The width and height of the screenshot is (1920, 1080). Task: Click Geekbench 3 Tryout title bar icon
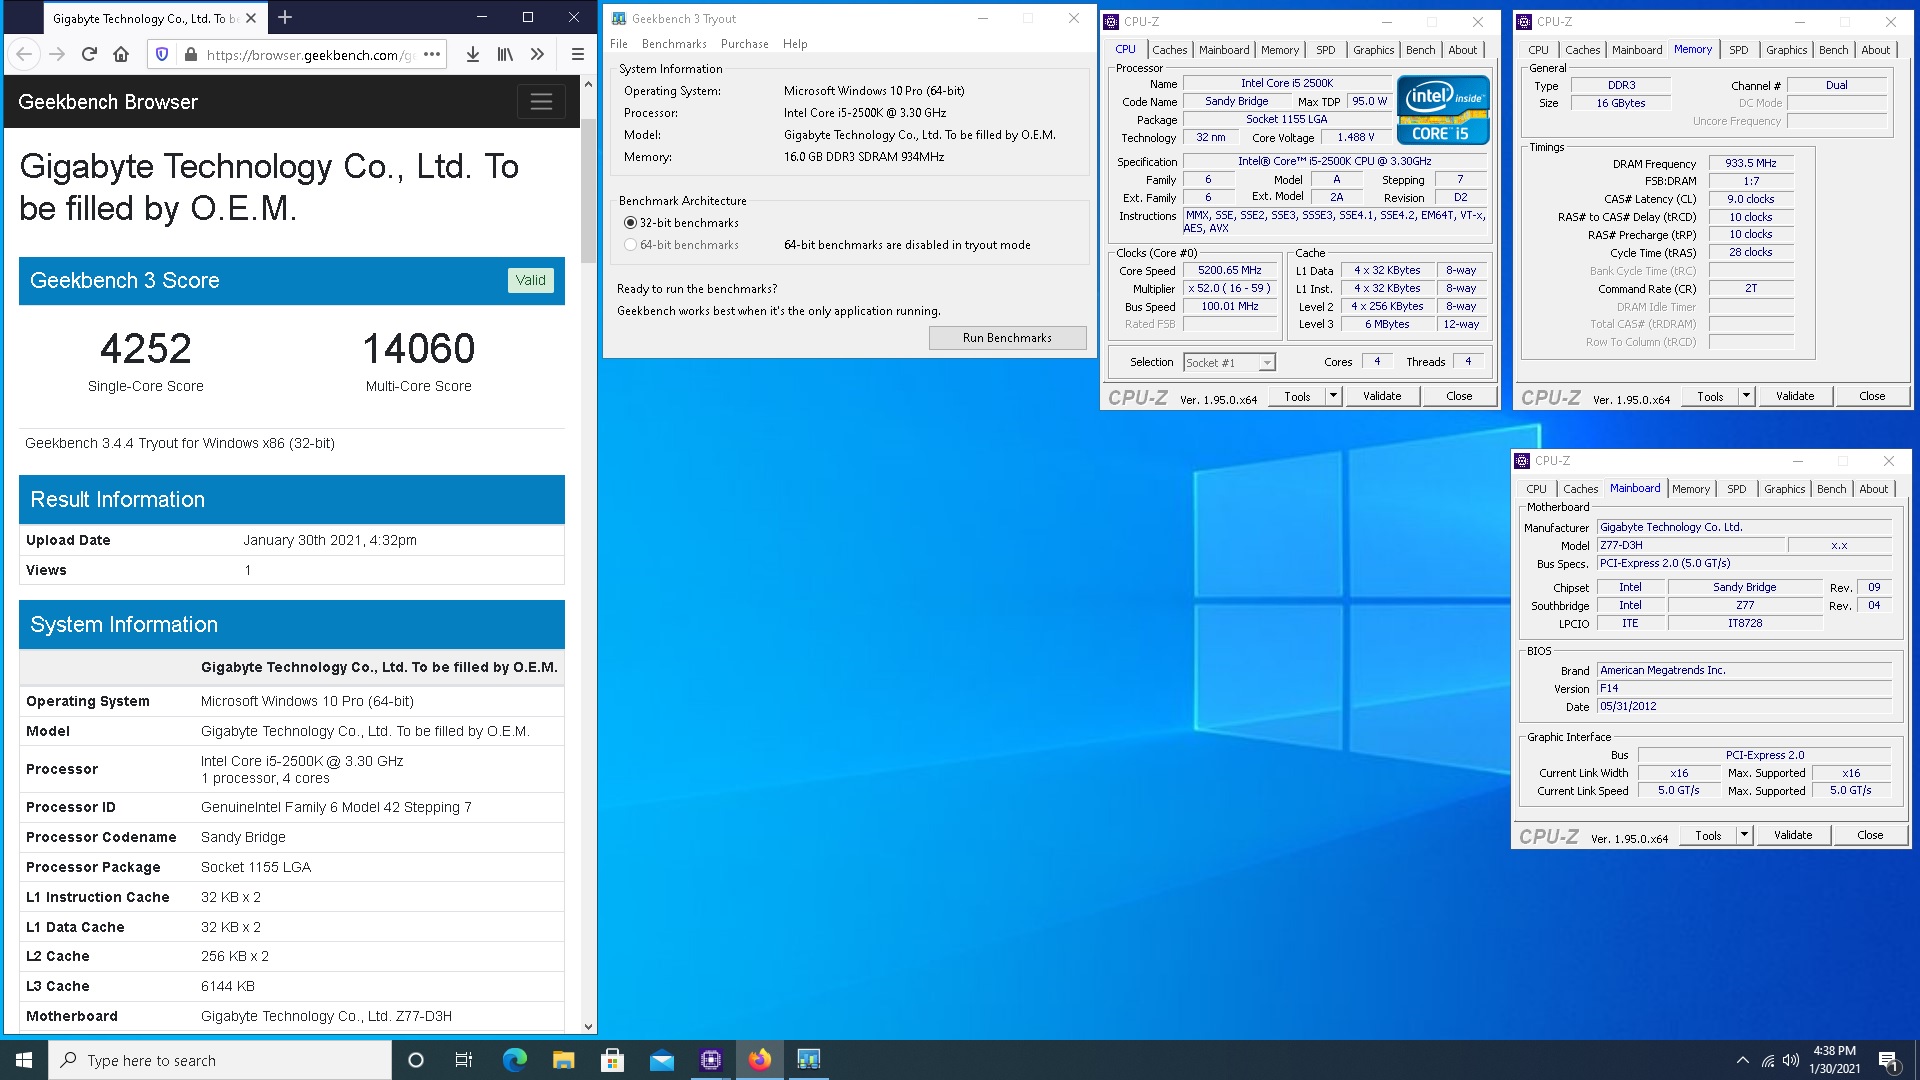(619, 18)
